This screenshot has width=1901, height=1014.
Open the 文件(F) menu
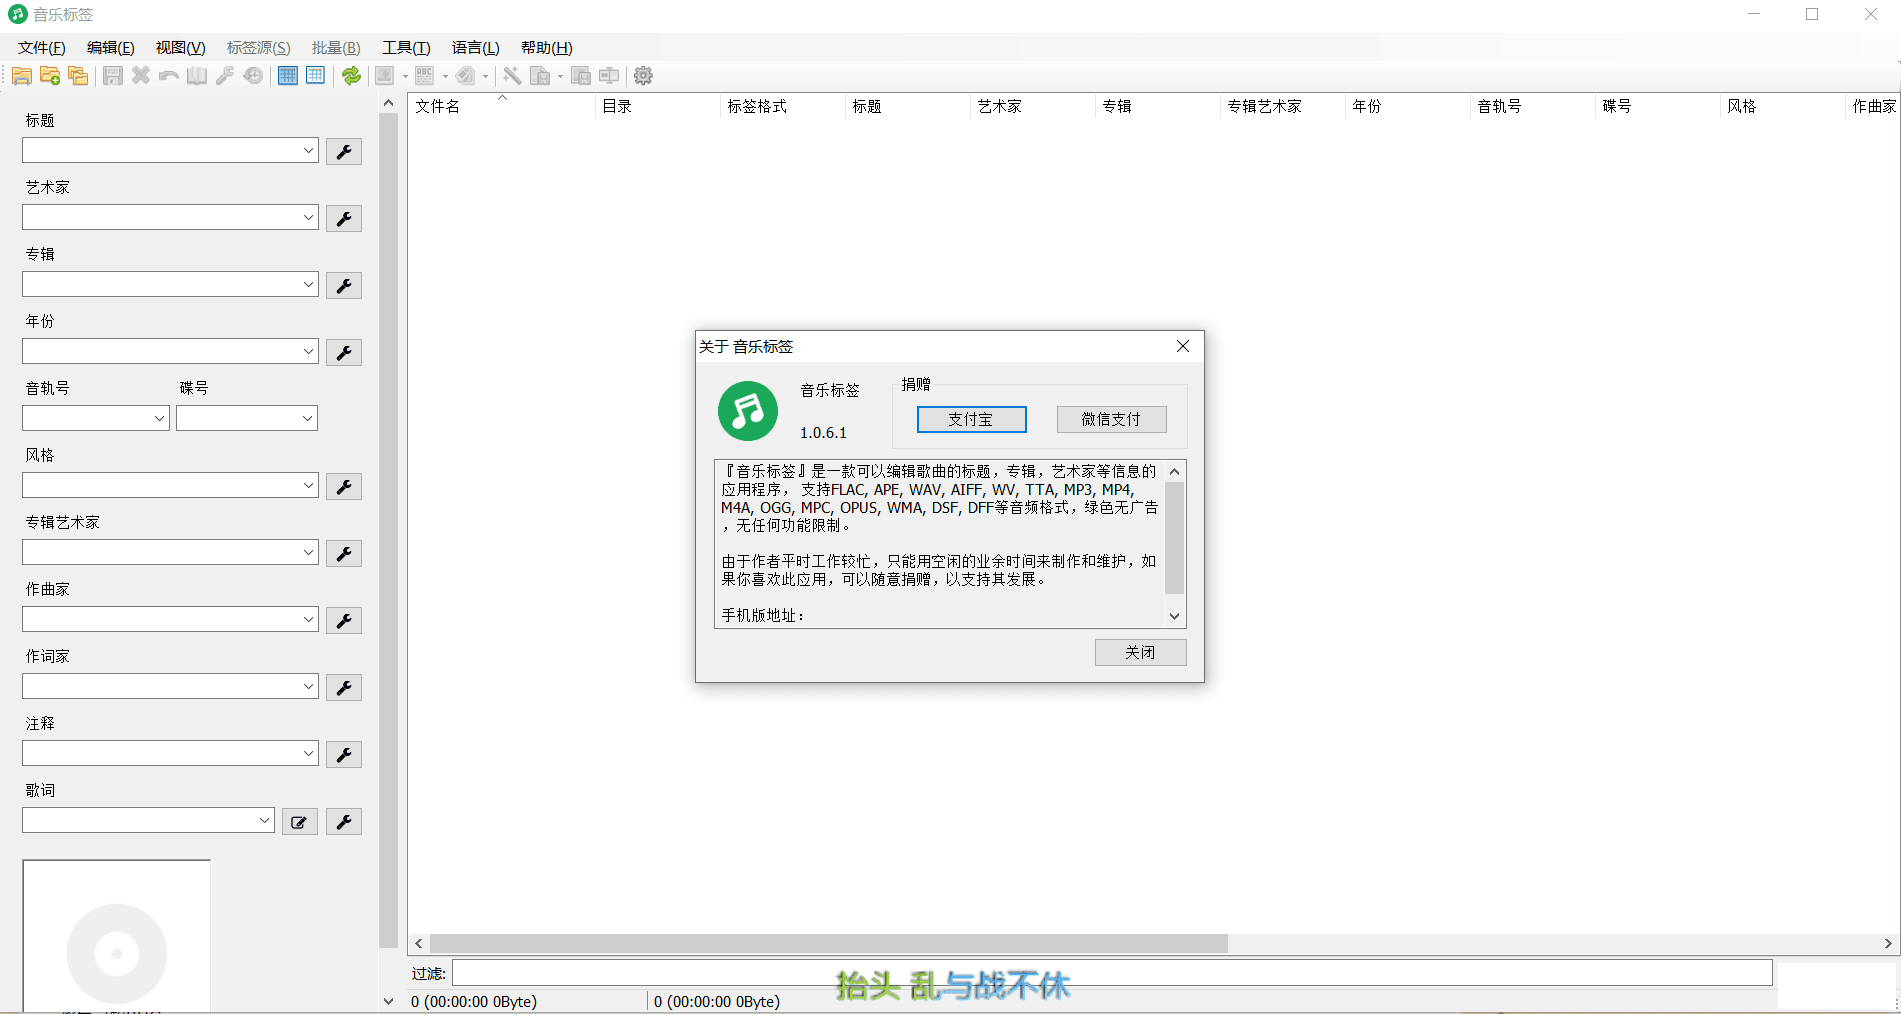(x=42, y=48)
